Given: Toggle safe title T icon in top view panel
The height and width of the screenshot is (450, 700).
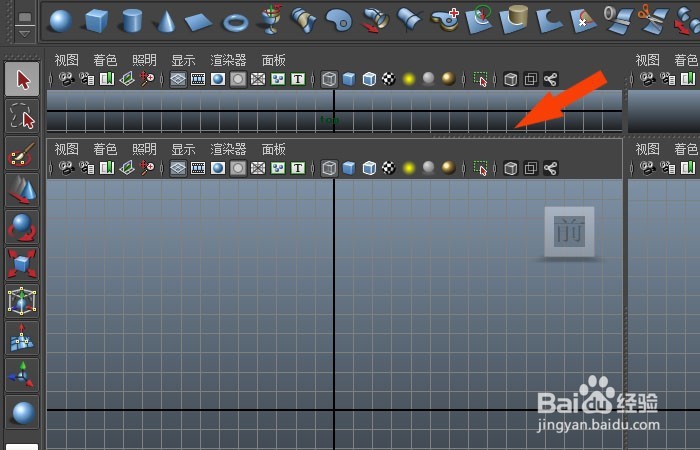Looking at the screenshot, I should click(298, 79).
